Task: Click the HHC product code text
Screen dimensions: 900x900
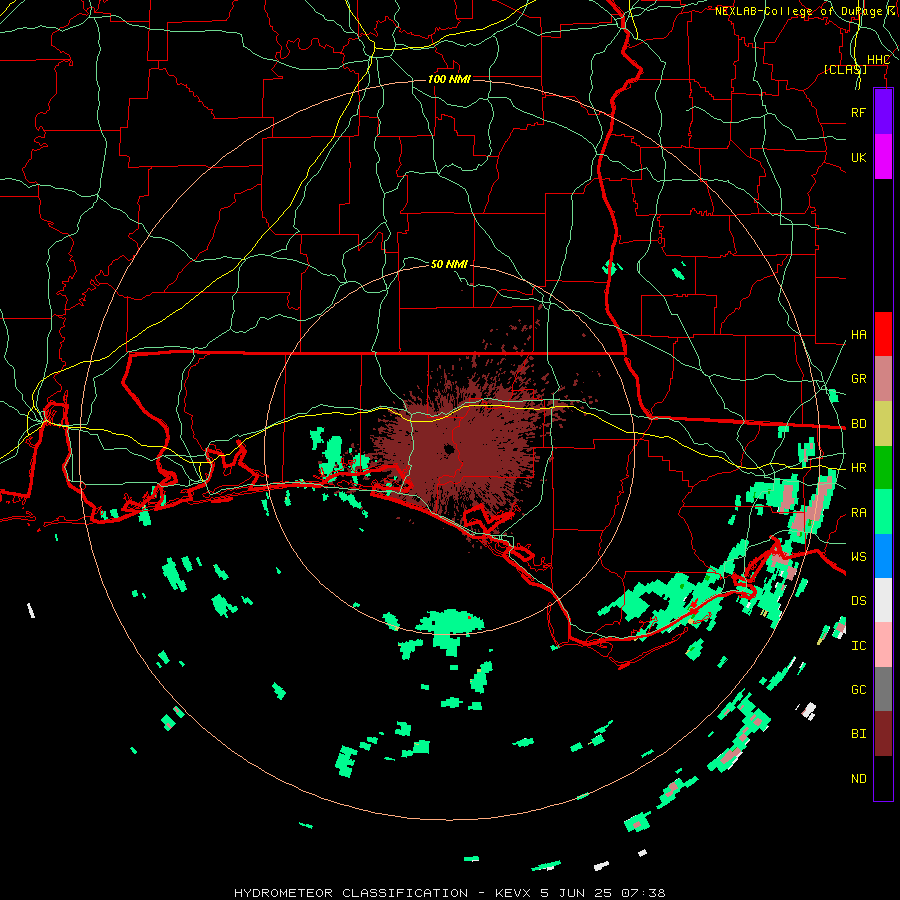Action: (x=878, y=60)
